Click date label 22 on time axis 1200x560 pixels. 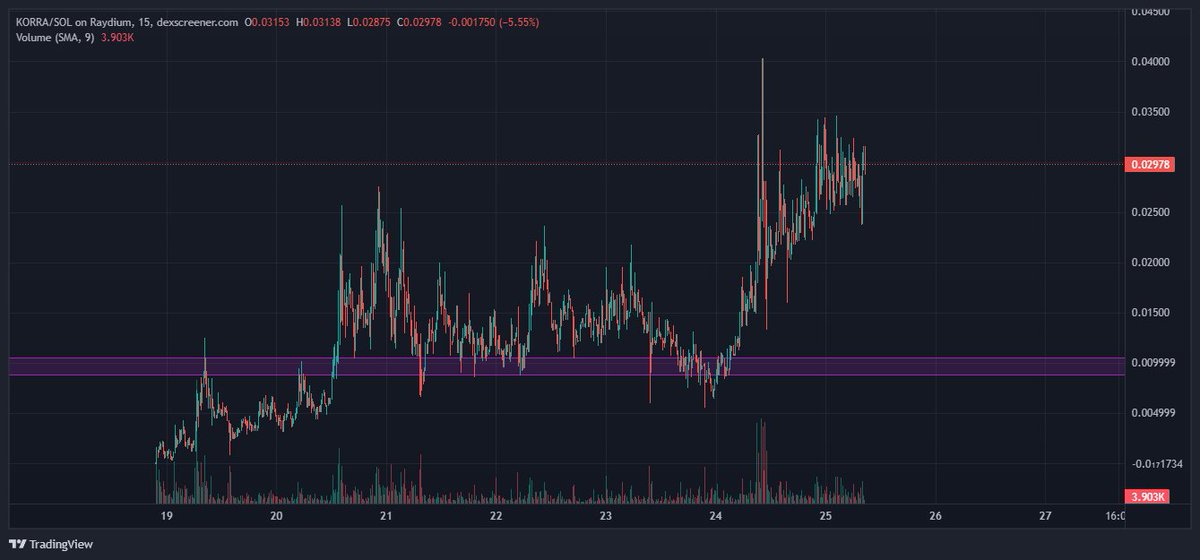(496, 516)
